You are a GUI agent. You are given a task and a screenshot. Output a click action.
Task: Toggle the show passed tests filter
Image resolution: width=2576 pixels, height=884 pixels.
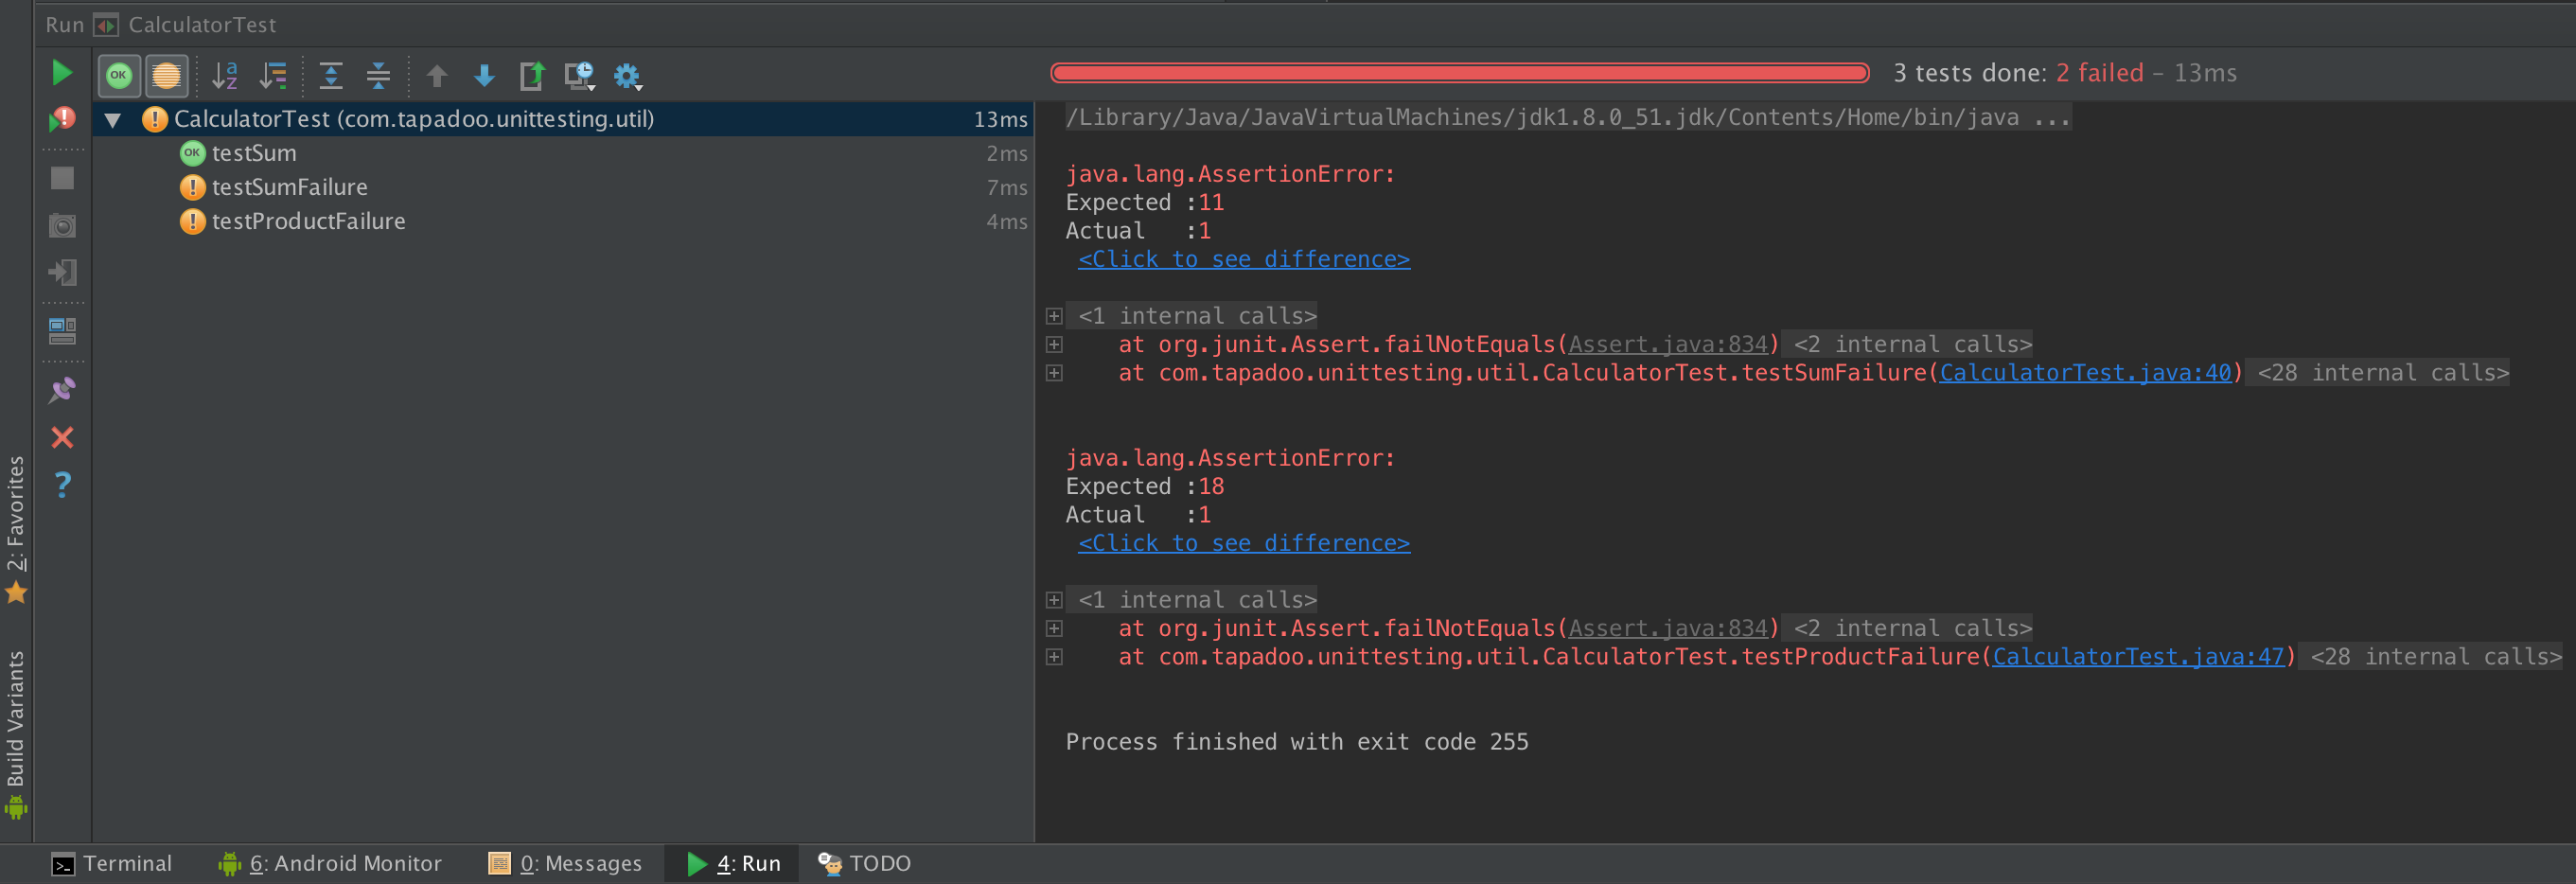pyautogui.click(x=119, y=75)
